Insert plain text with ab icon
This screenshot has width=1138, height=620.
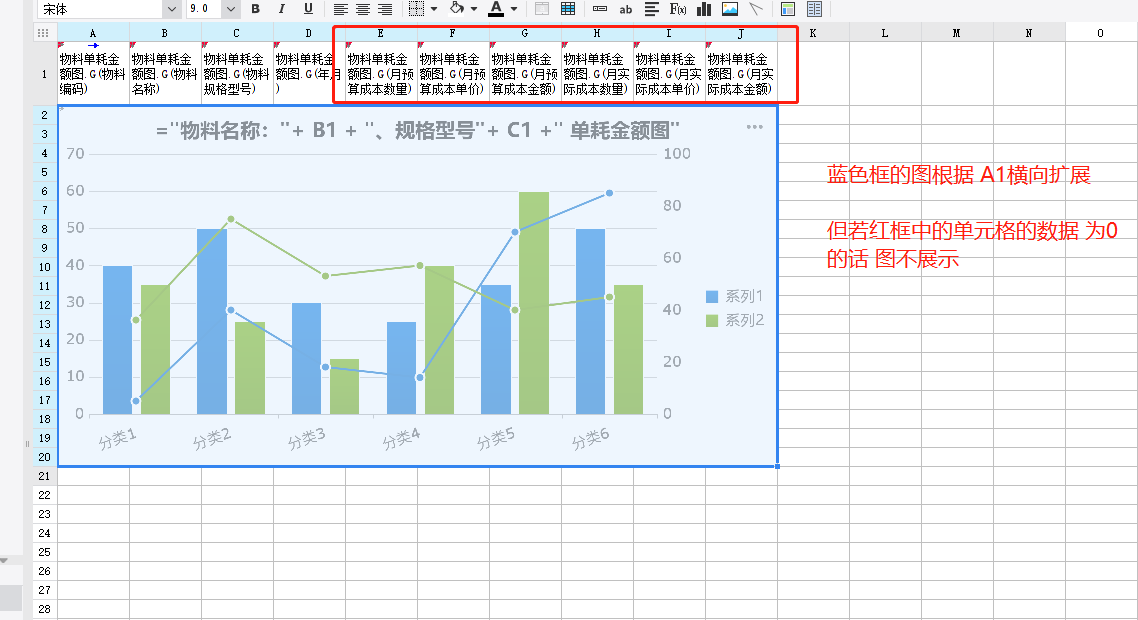[x=625, y=9]
